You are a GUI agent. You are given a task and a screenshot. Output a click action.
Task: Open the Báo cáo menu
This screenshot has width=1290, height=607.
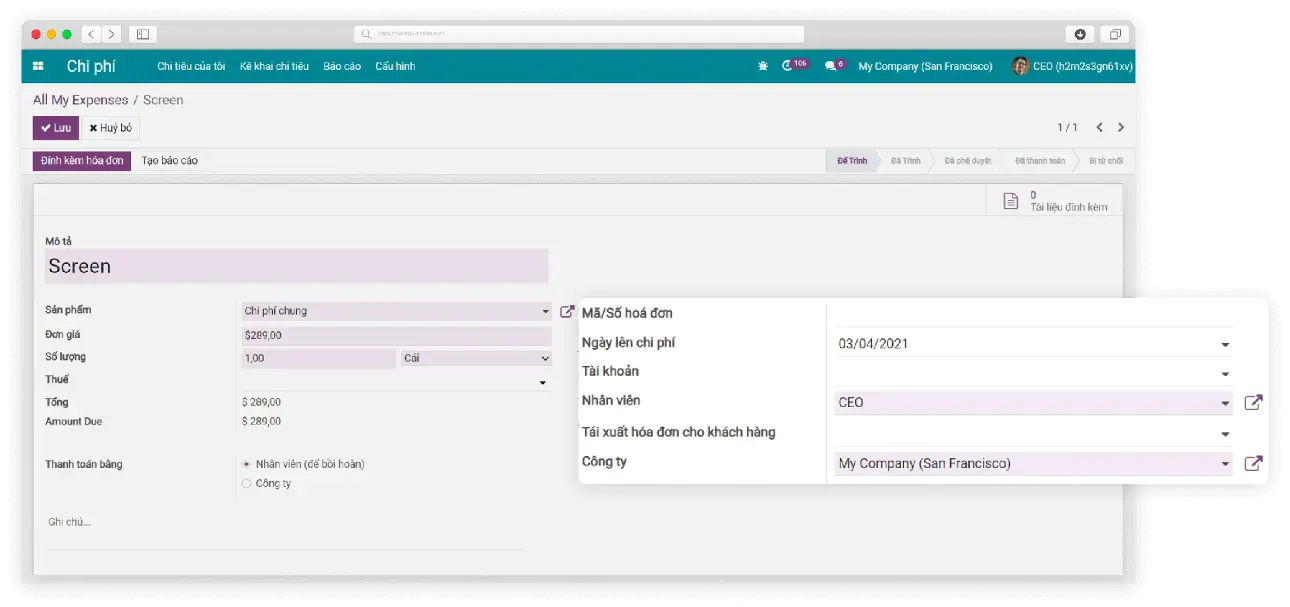[x=342, y=66]
